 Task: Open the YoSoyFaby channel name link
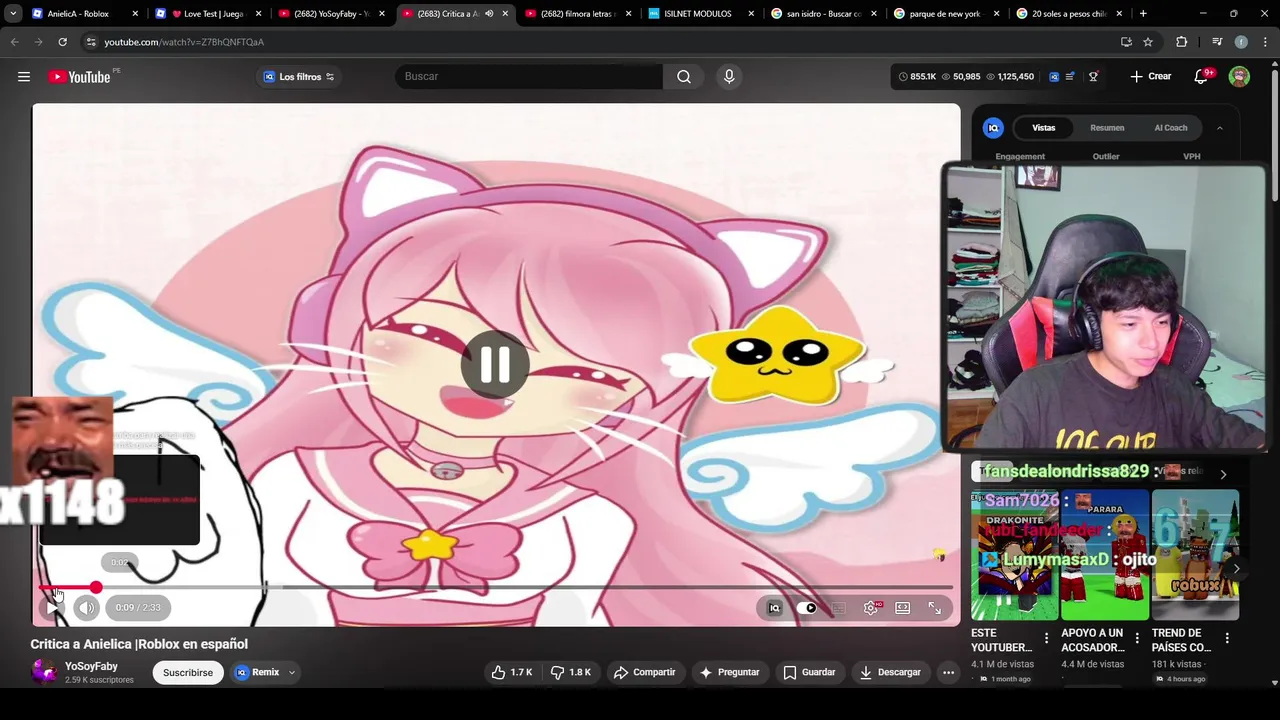(91, 666)
